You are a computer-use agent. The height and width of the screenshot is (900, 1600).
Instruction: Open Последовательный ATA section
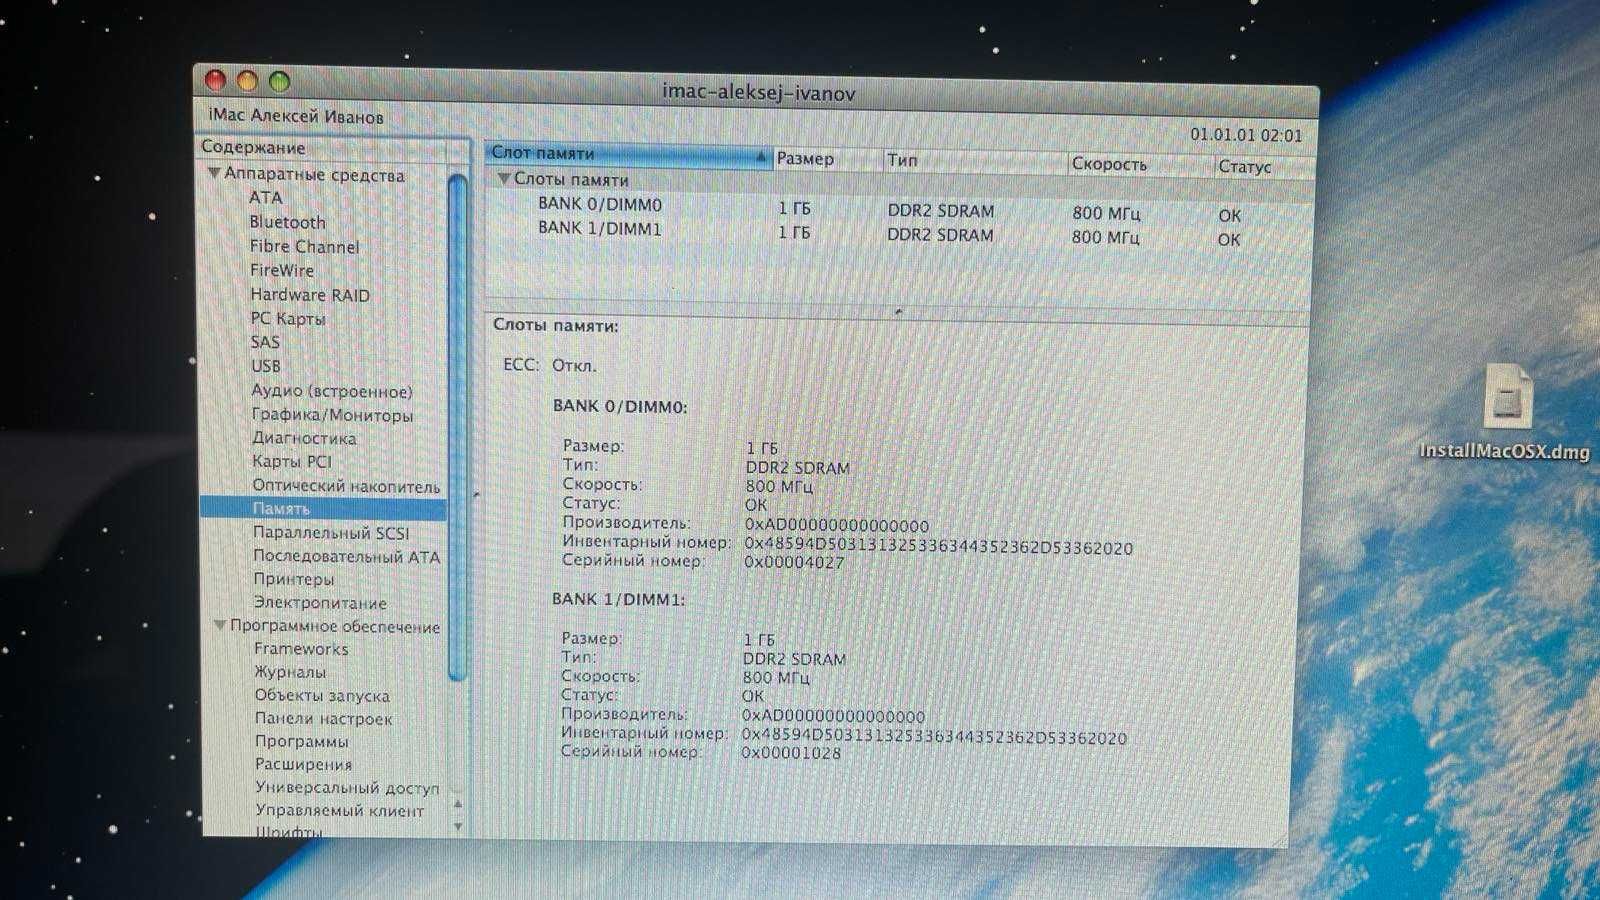346,556
